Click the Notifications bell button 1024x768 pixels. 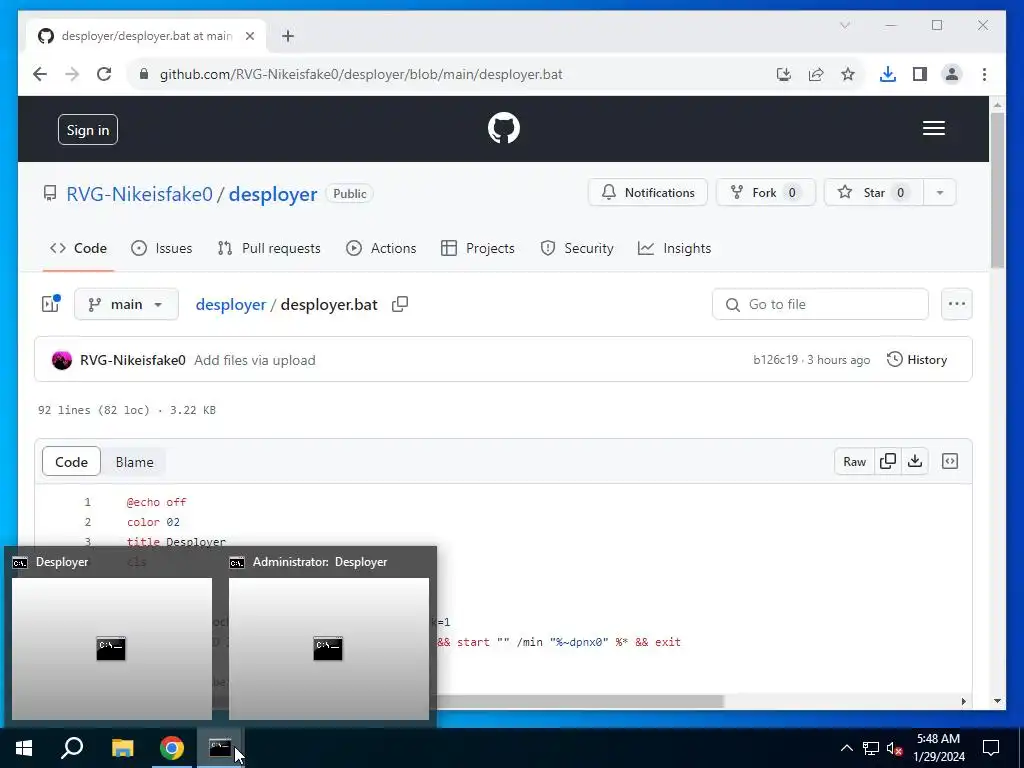[x=647, y=193]
